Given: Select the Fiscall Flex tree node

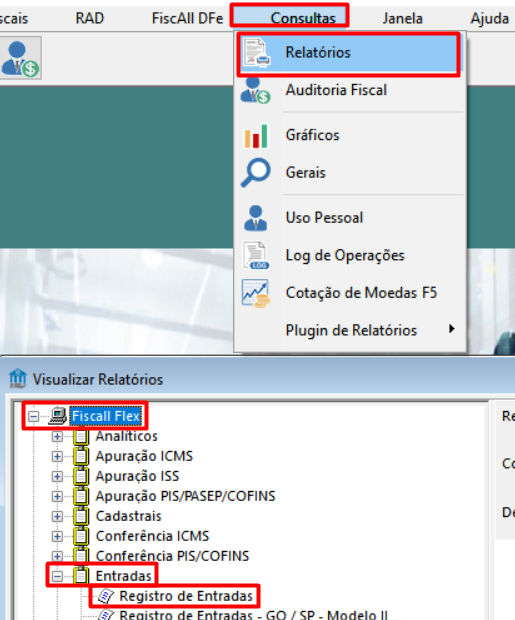Looking at the screenshot, I should [106, 416].
